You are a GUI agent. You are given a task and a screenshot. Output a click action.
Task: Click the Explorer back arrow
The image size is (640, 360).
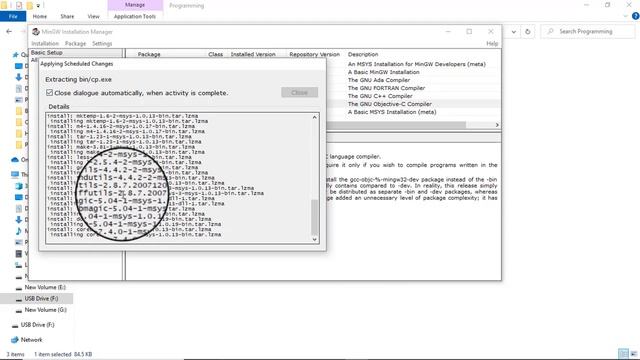coord(9,31)
